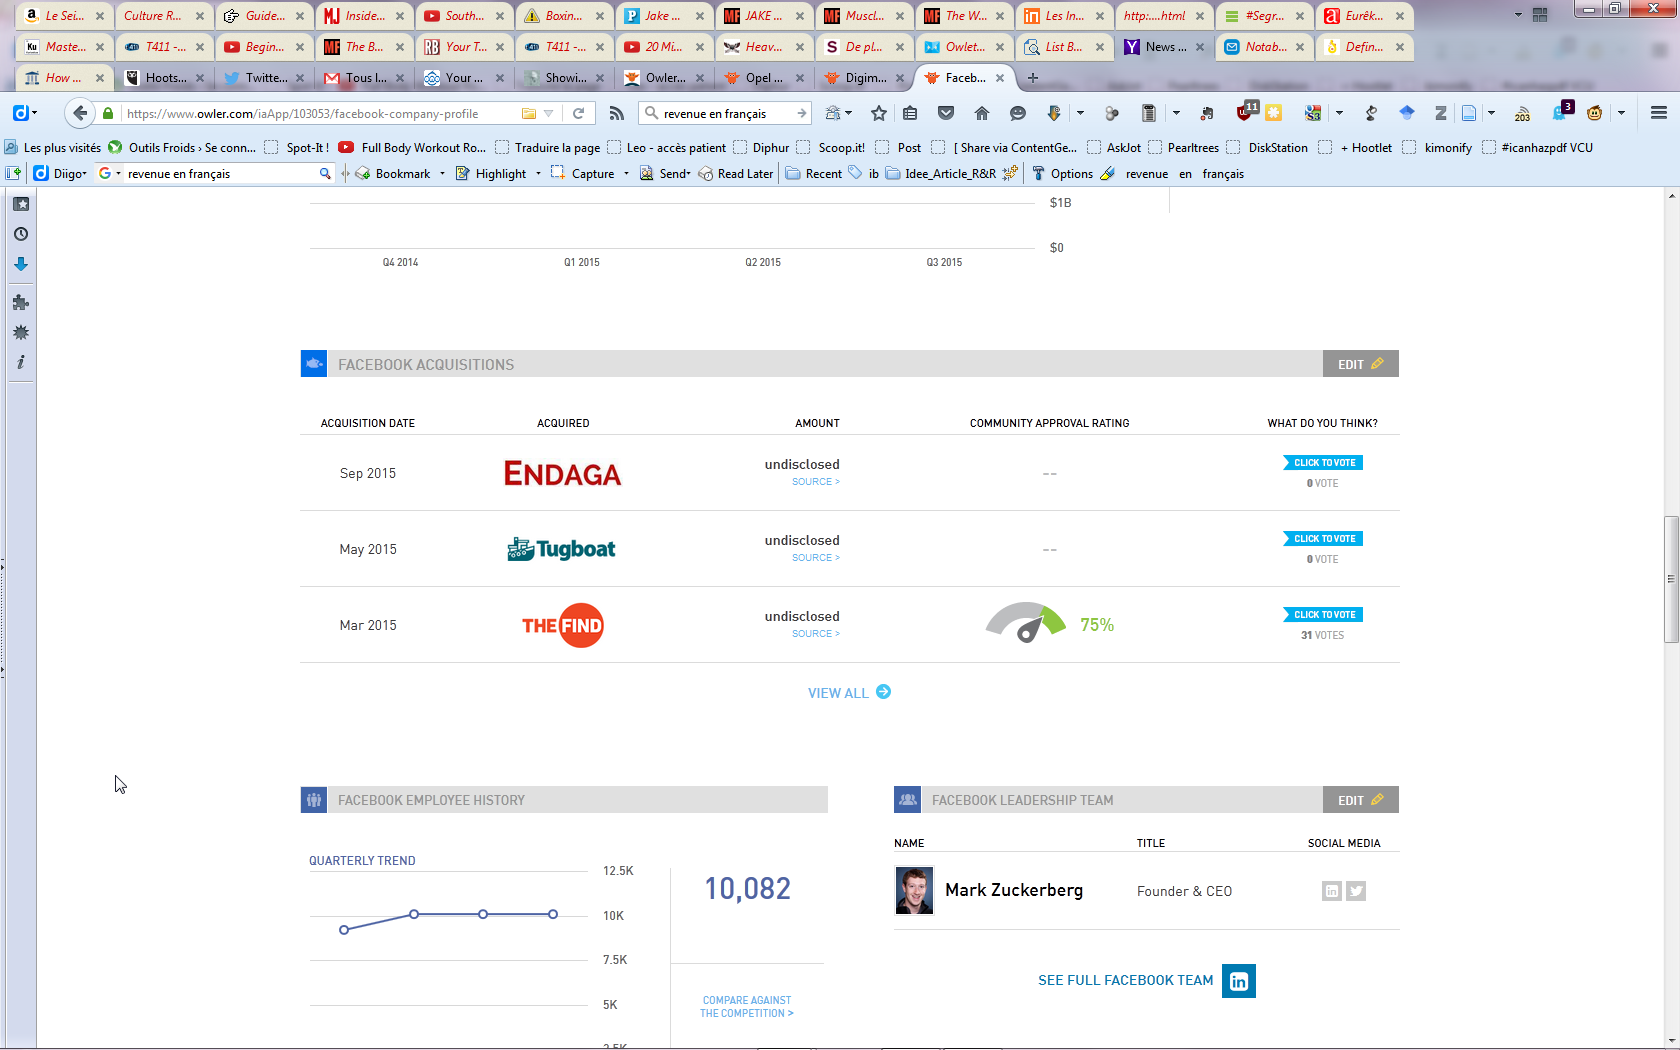Expand the Diigo Bookmark dropdown arrow
The width and height of the screenshot is (1680, 1050).
coord(442,173)
